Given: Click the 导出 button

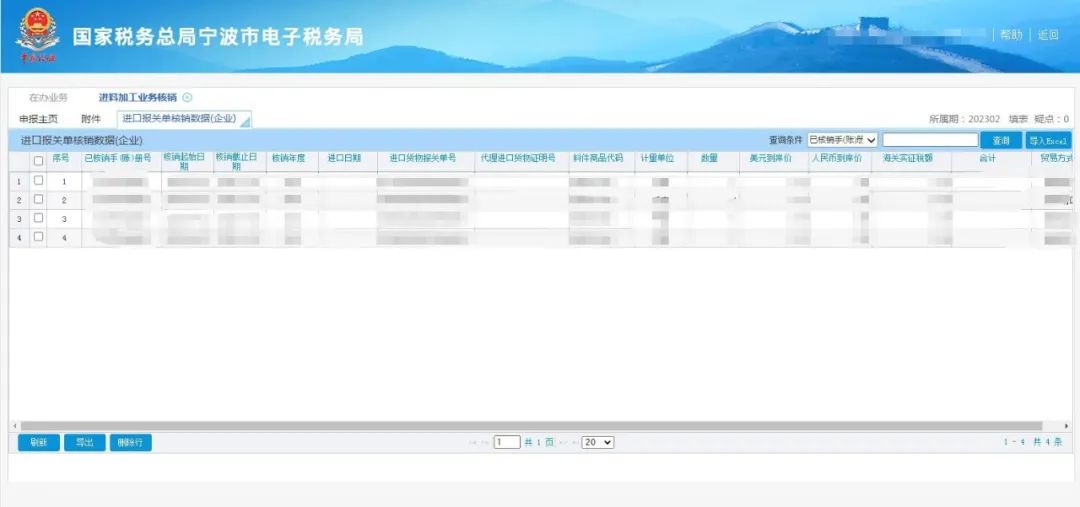Looking at the screenshot, I should point(85,442).
